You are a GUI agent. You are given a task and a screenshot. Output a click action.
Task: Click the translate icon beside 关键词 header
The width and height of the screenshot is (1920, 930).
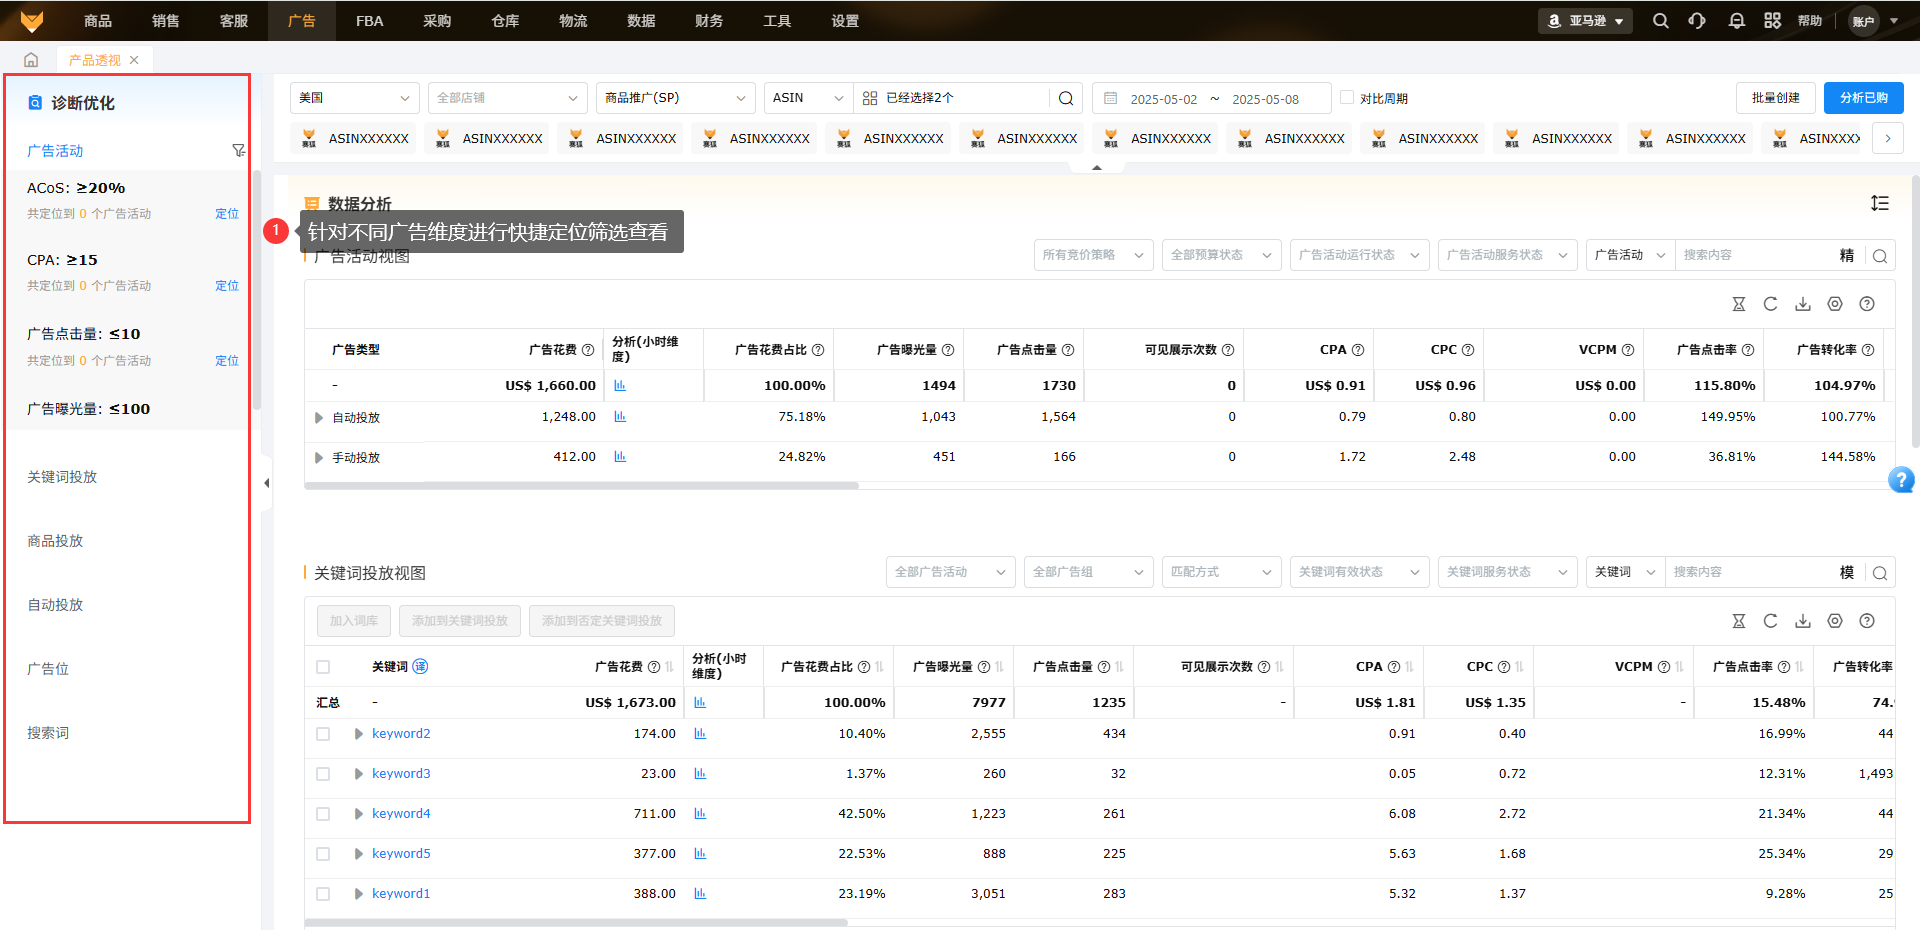pyautogui.click(x=420, y=667)
